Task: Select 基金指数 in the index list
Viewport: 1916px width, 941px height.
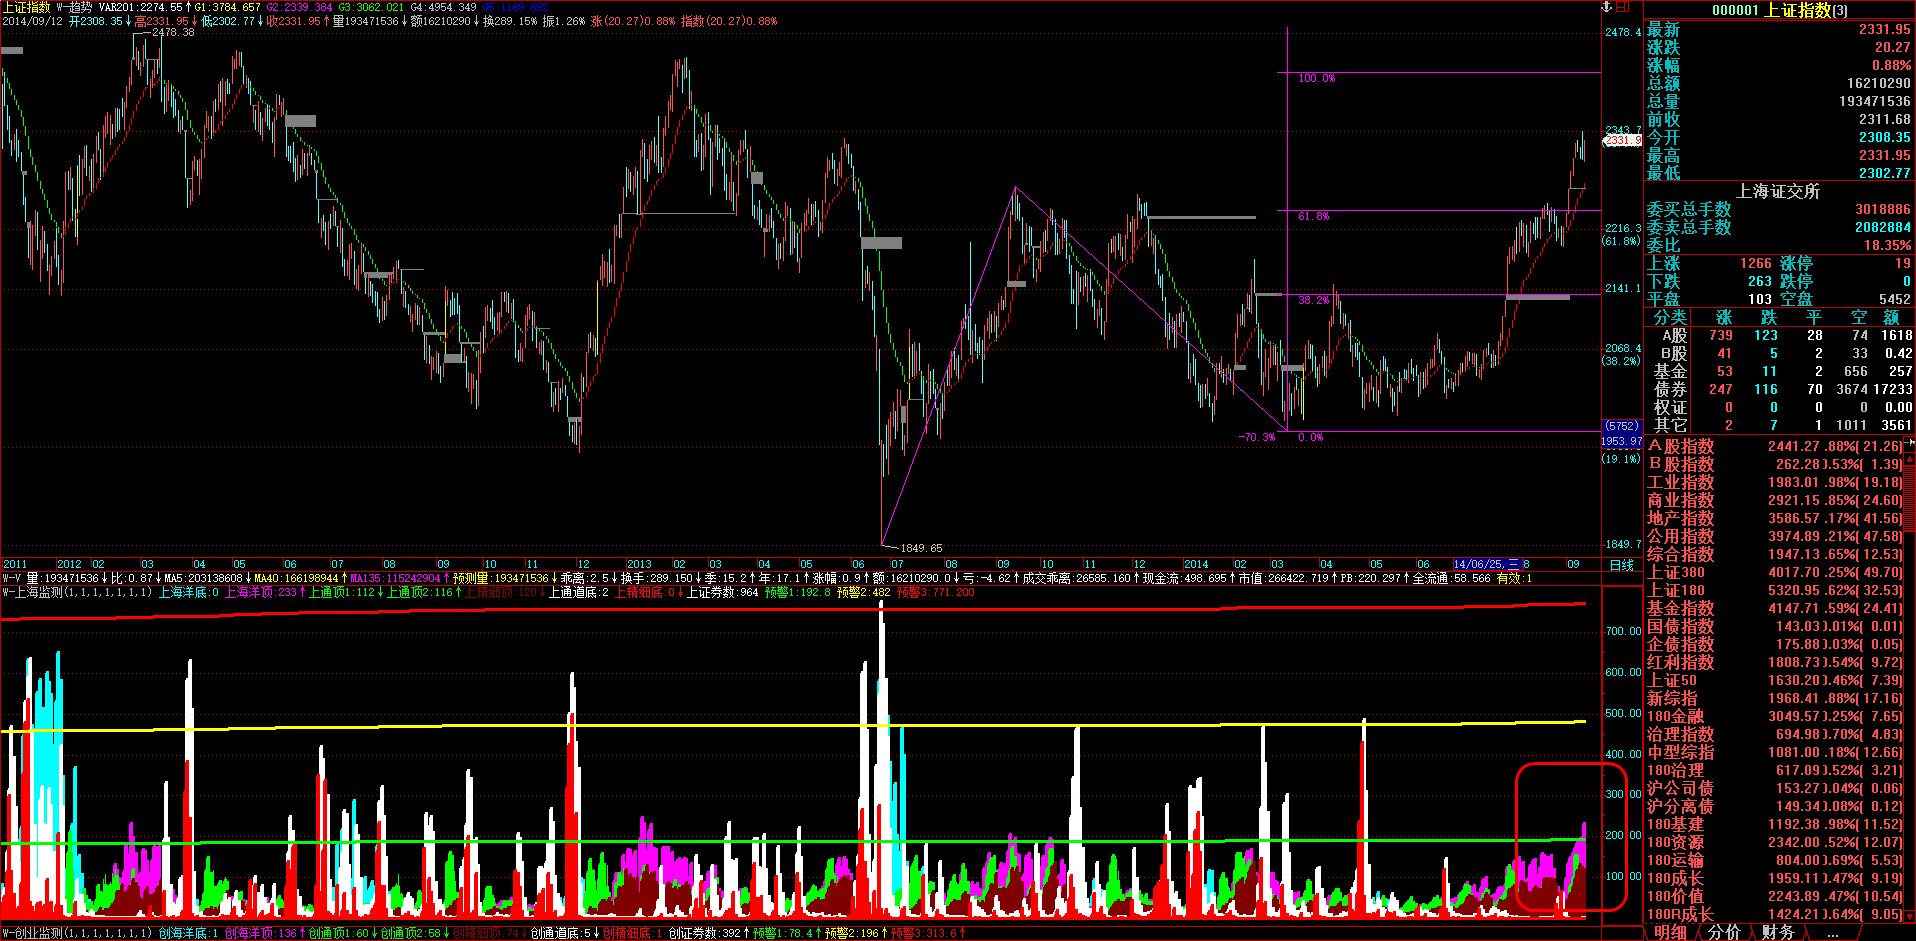Action: coord(1680,608)
